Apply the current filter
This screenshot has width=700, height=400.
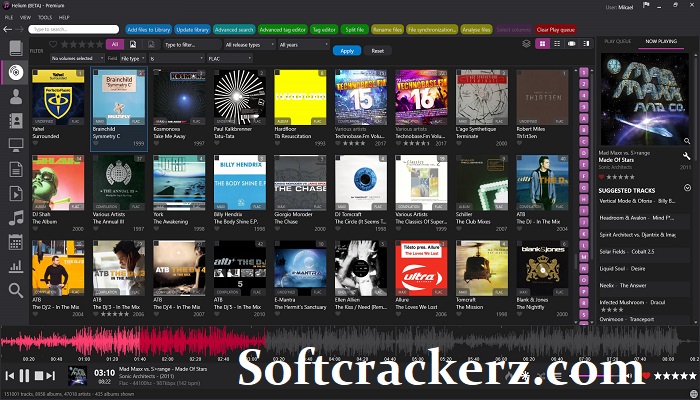tap(347, 51)
